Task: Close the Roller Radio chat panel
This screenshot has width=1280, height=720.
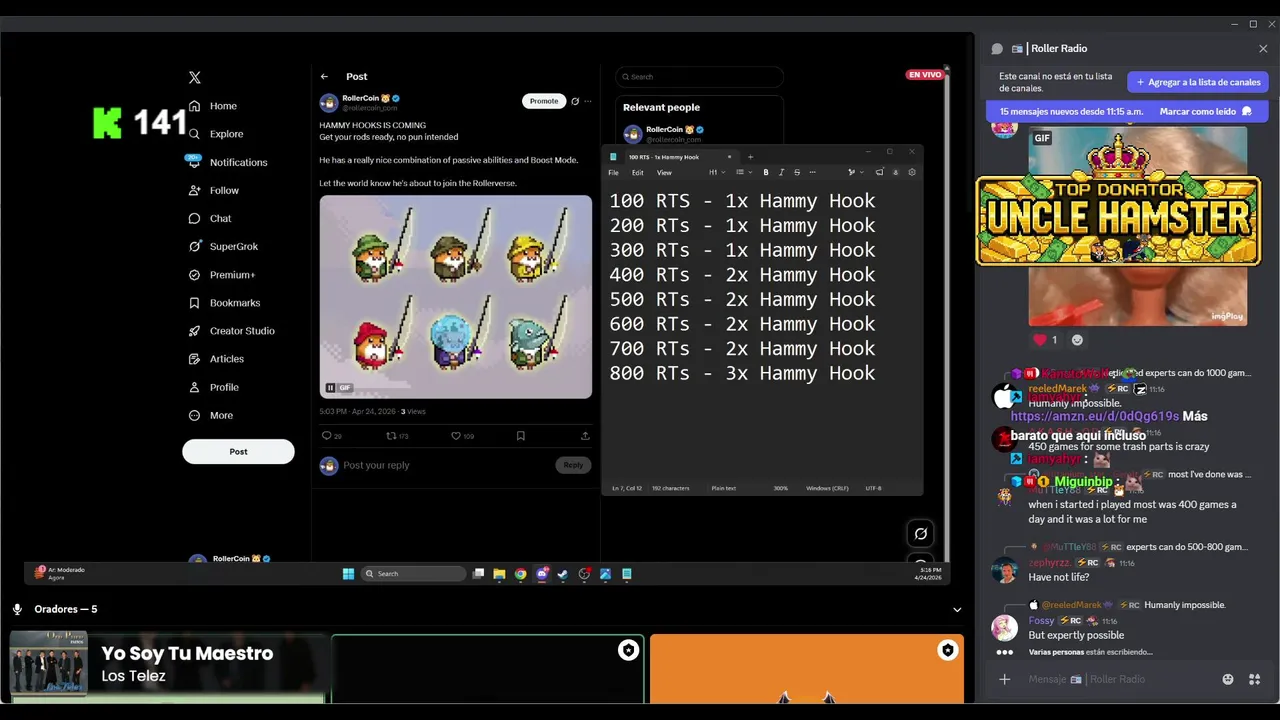Action: pos(1263,48)
